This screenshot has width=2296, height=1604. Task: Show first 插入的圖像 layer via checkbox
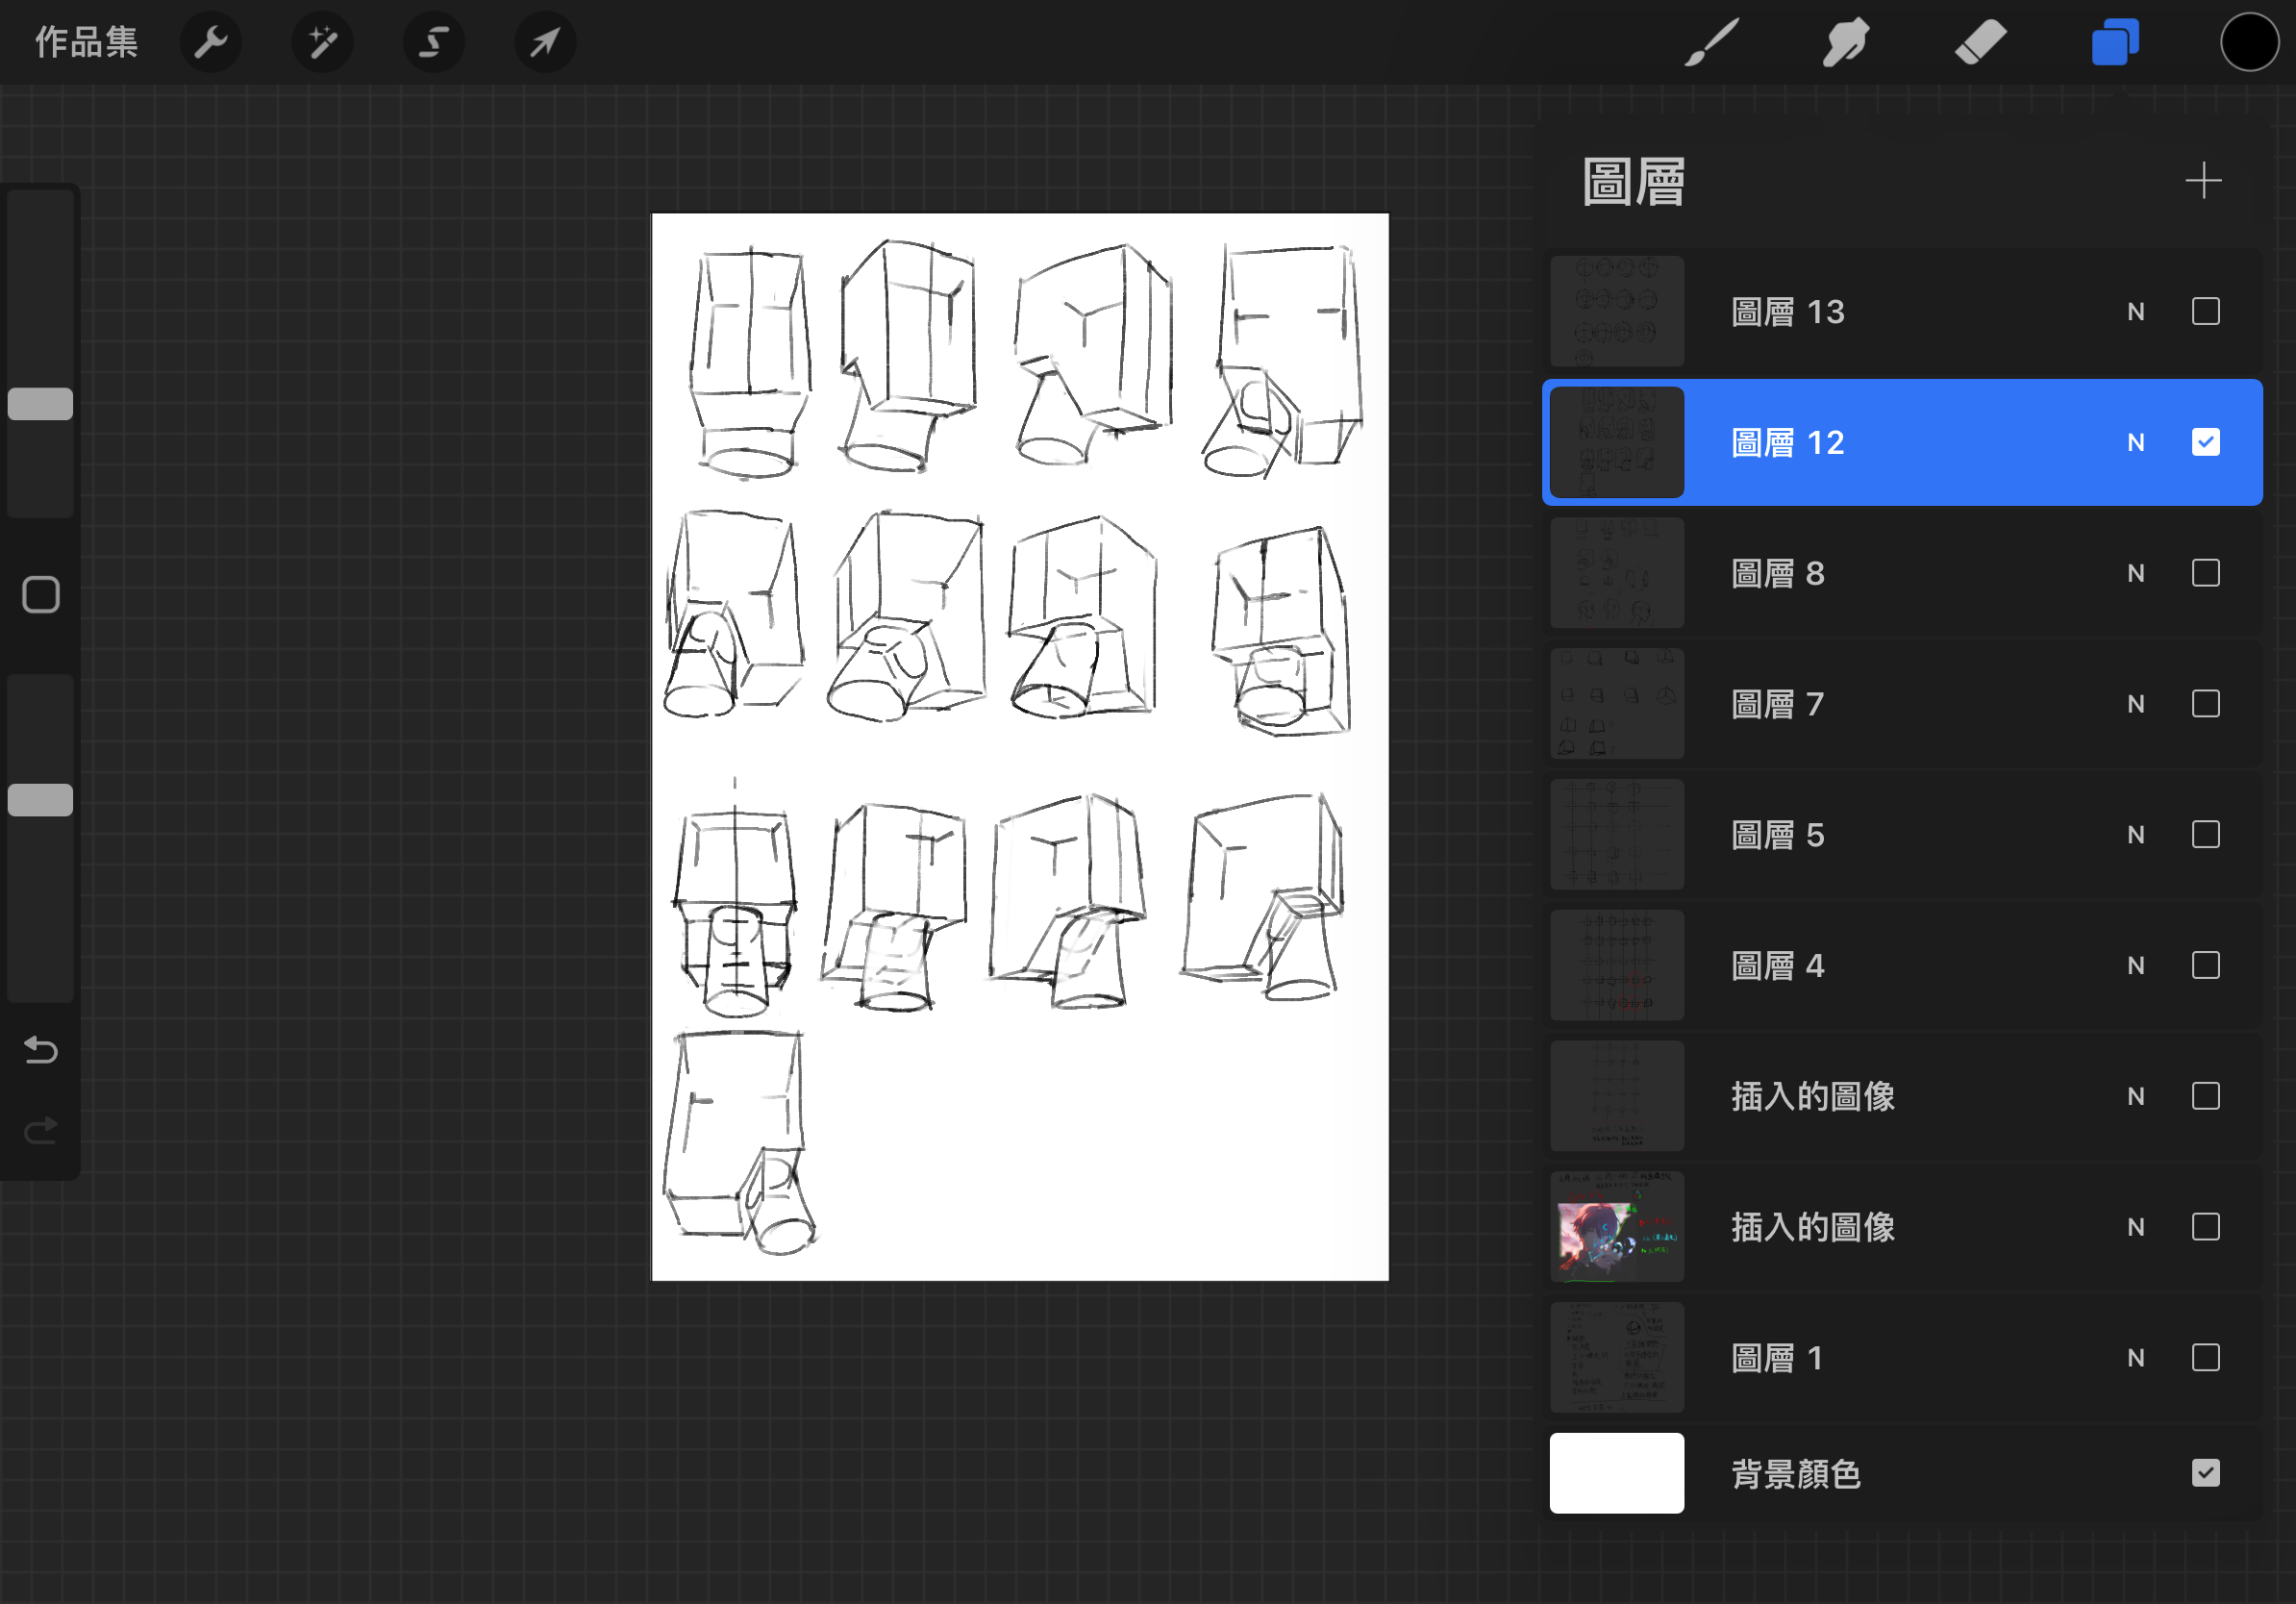point(2205,1096)
